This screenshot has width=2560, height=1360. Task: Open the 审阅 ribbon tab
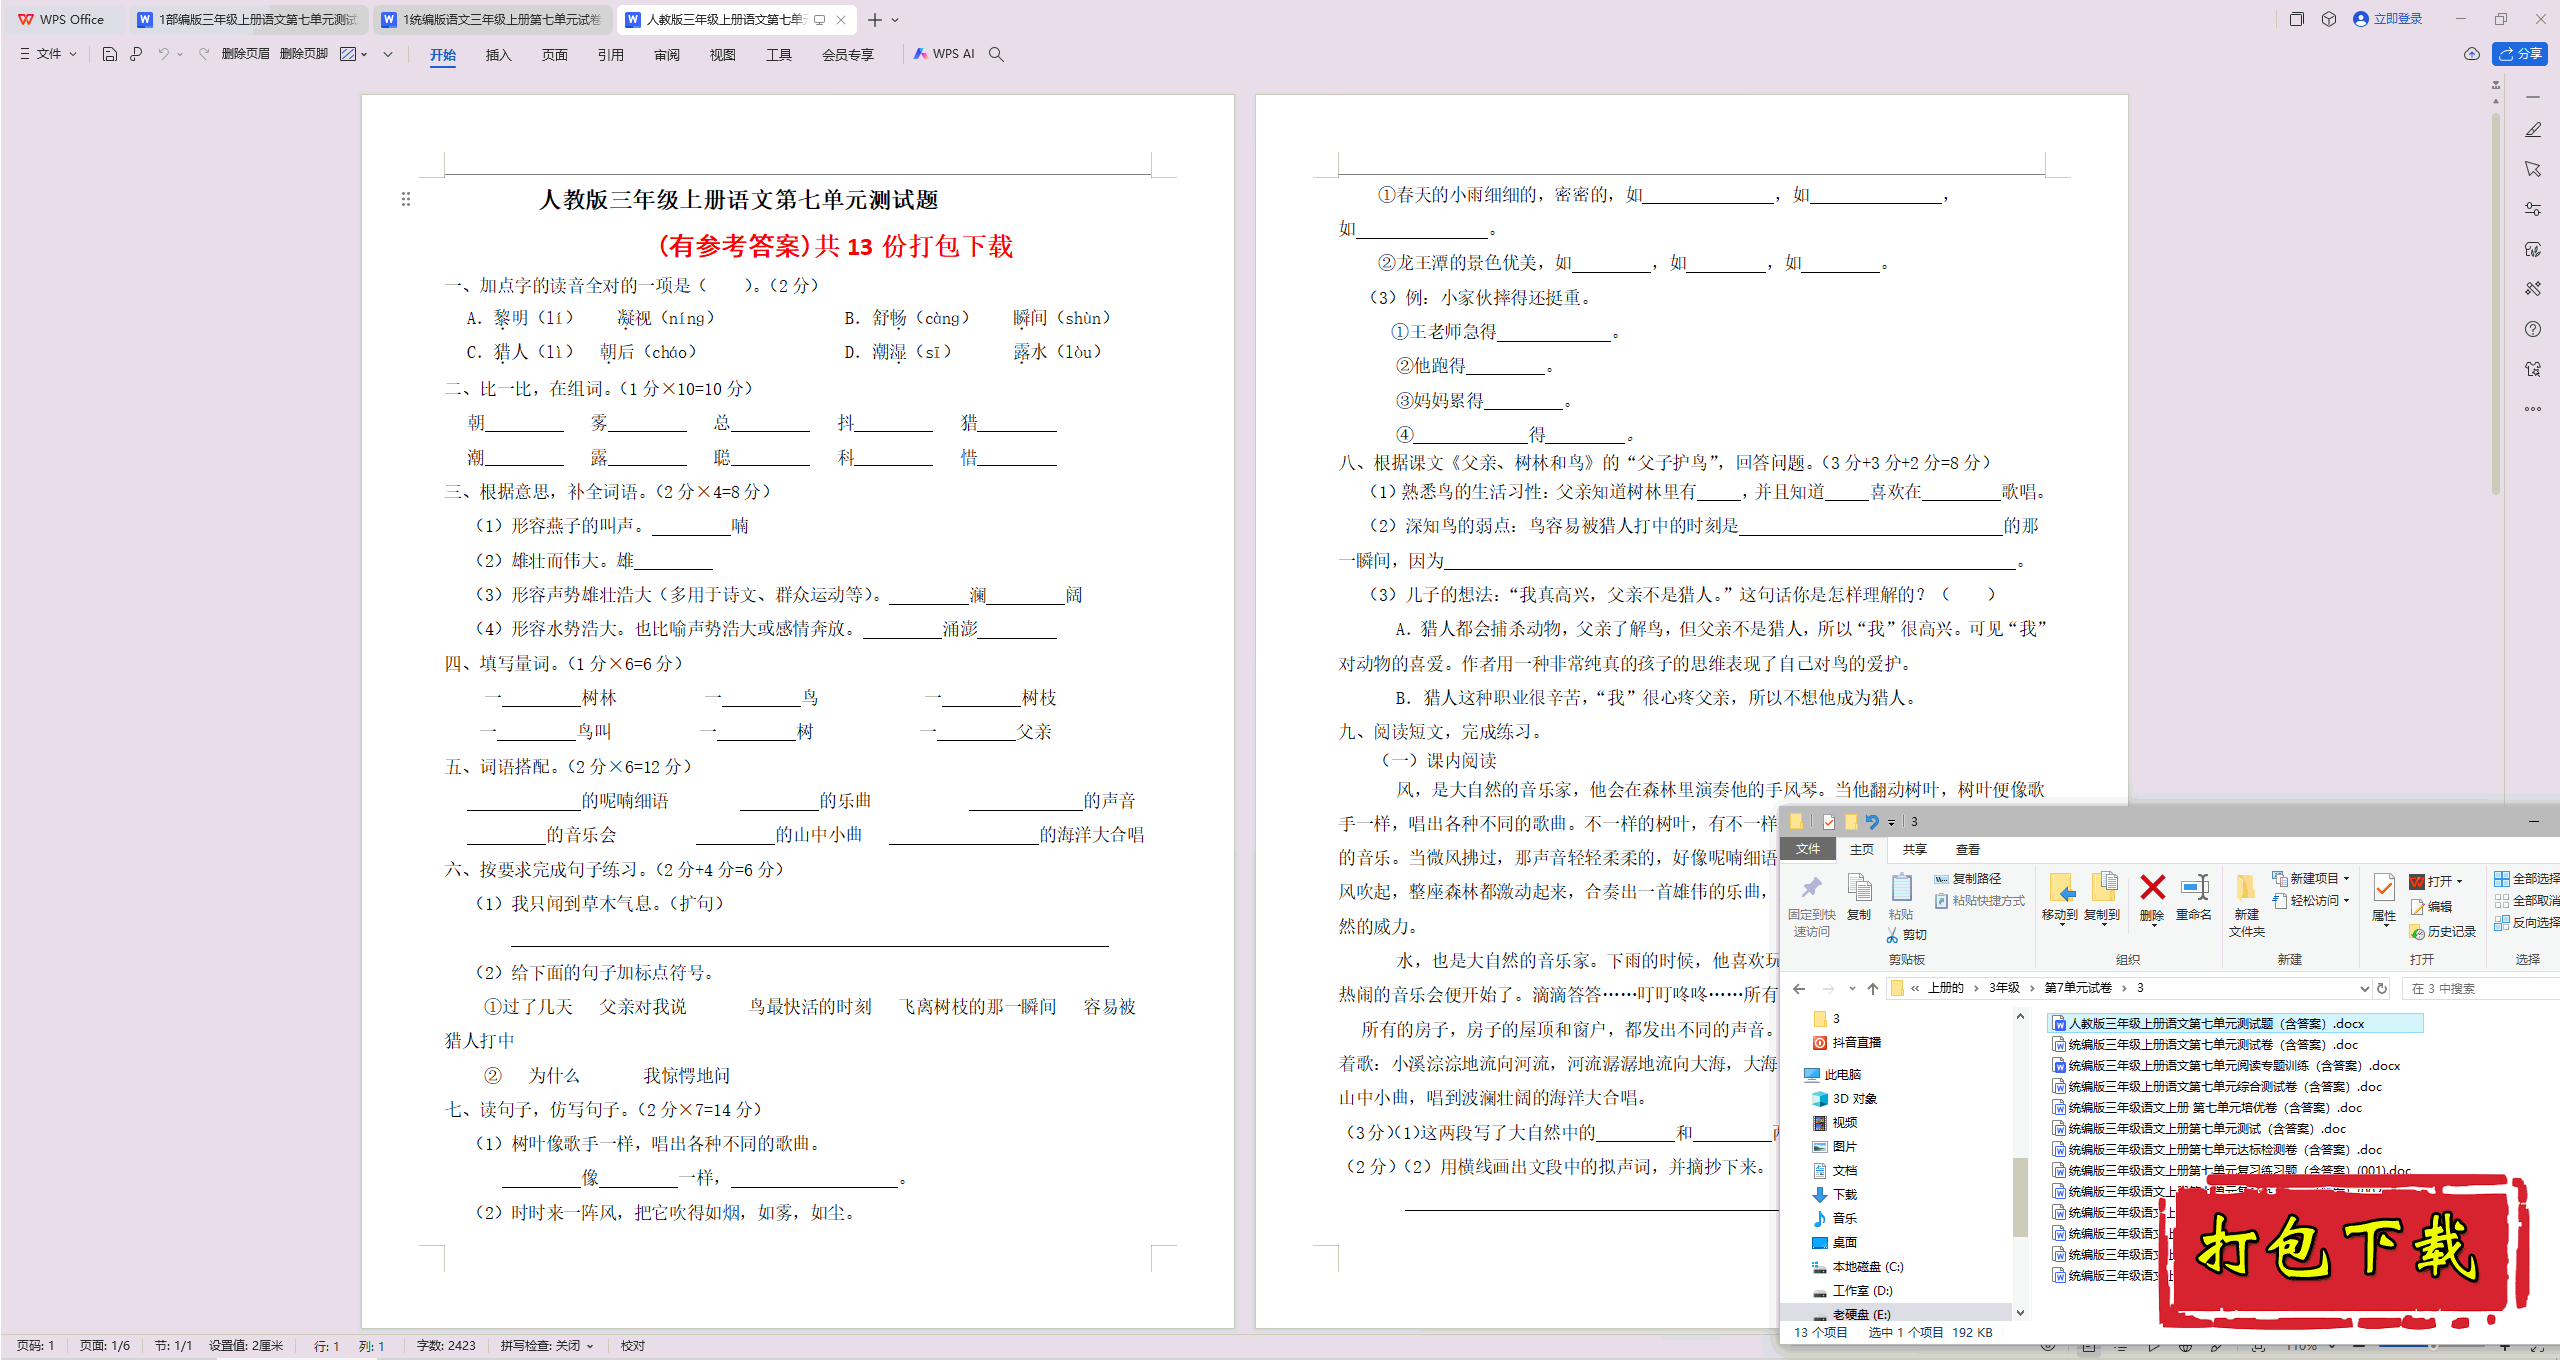(x=667, y=55)
